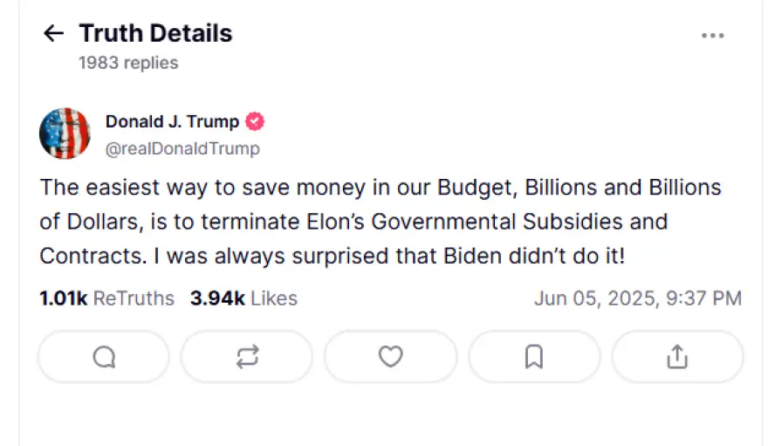The height and width of the screenshot is (446, 768).
Task: Open the @realDonaldTrump handle link
Action: (182, 149)
